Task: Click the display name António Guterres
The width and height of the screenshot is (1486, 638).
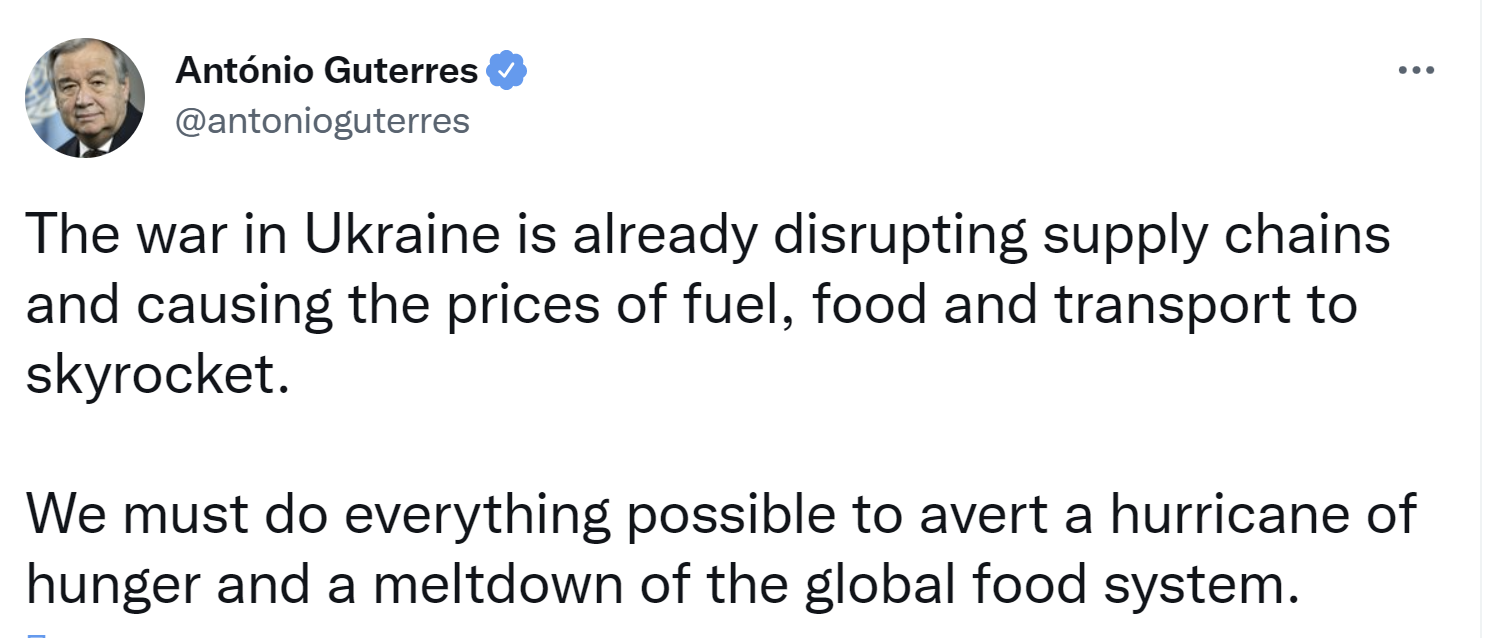Action: (x=326, y=72)
